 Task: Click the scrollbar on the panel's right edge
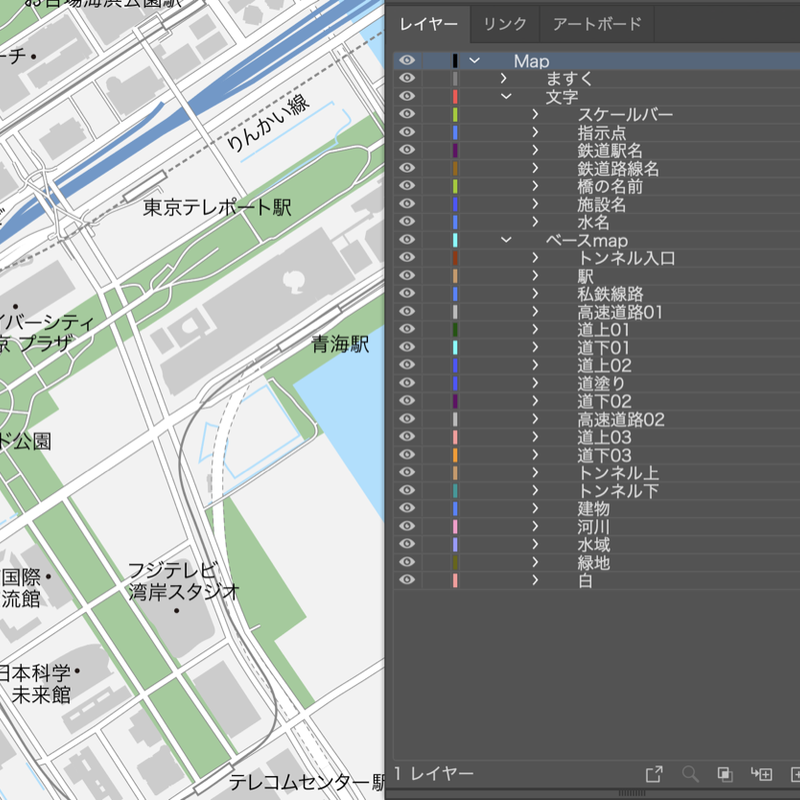point(796,400)
